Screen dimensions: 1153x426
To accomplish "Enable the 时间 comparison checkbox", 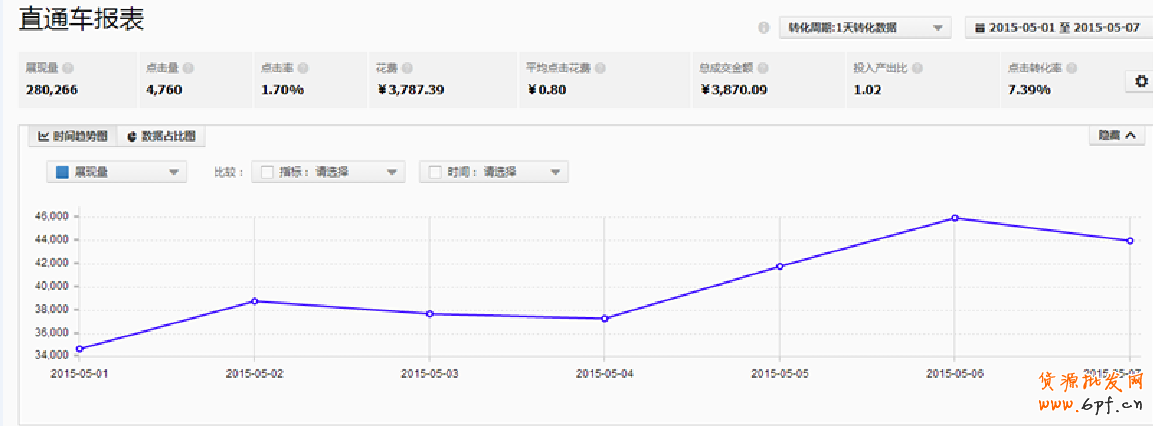I will [435, 172].
